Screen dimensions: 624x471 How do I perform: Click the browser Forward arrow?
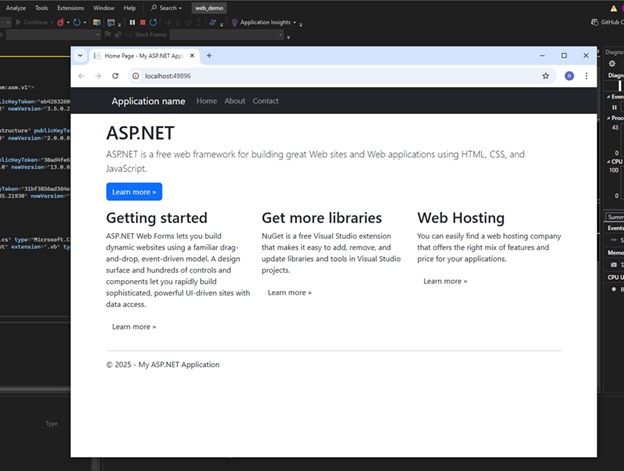coord(98,76)
